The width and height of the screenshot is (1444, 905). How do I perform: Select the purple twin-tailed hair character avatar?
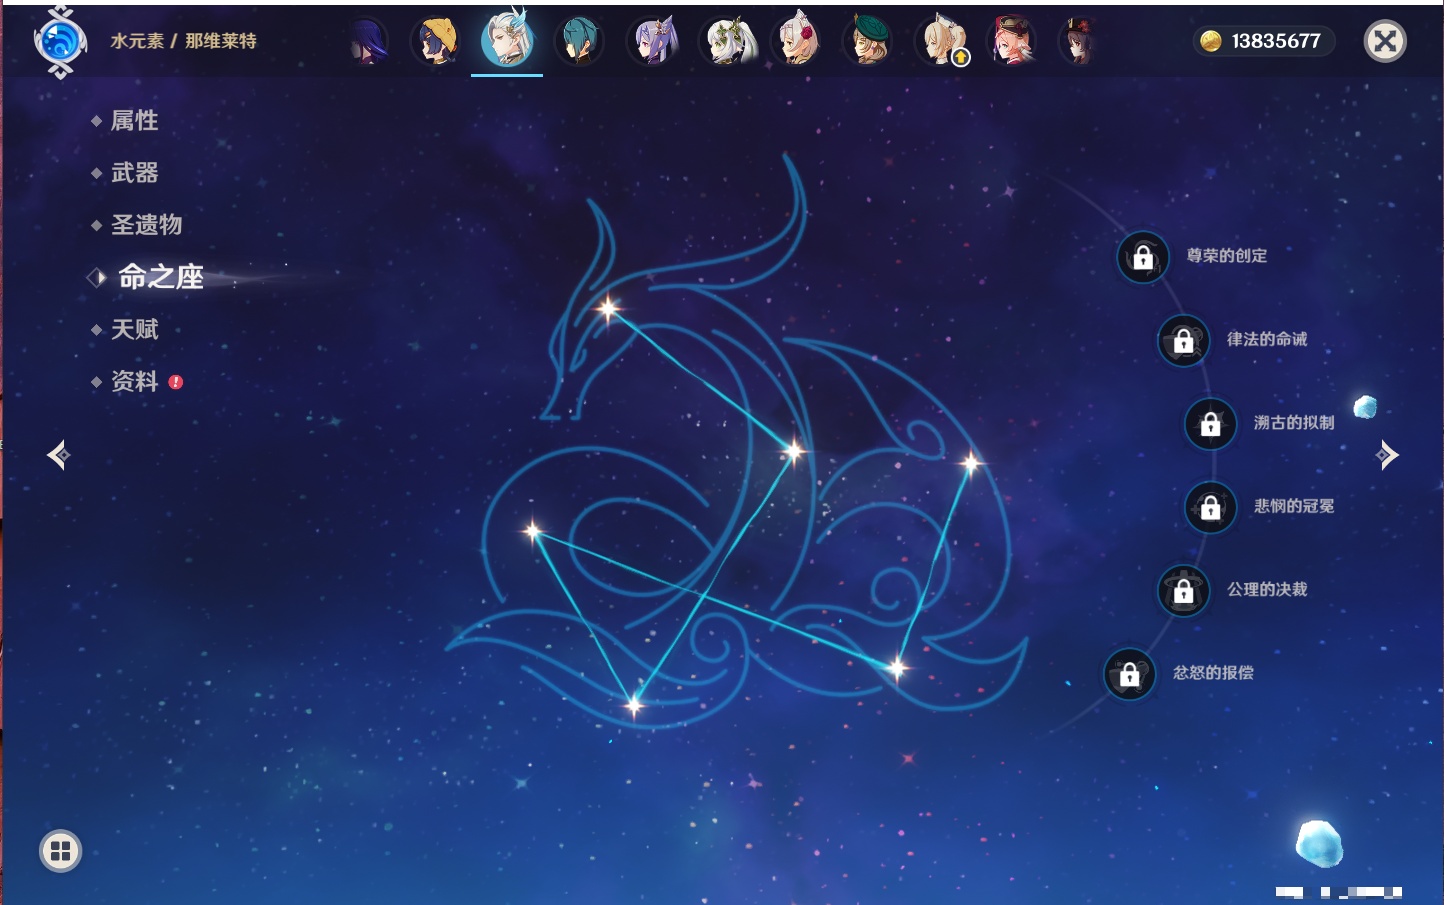pos(653,42)
